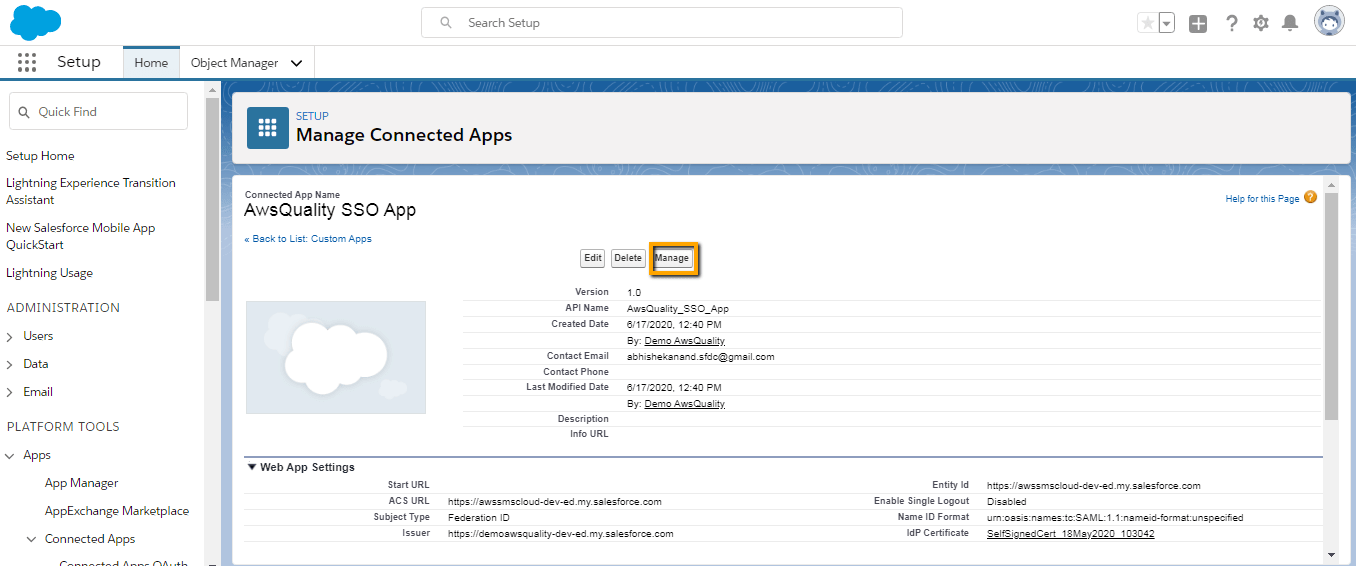Viewport: 1356px width, 566px height.
Task: Collapse the Web App Settings section
Action: 251,467
